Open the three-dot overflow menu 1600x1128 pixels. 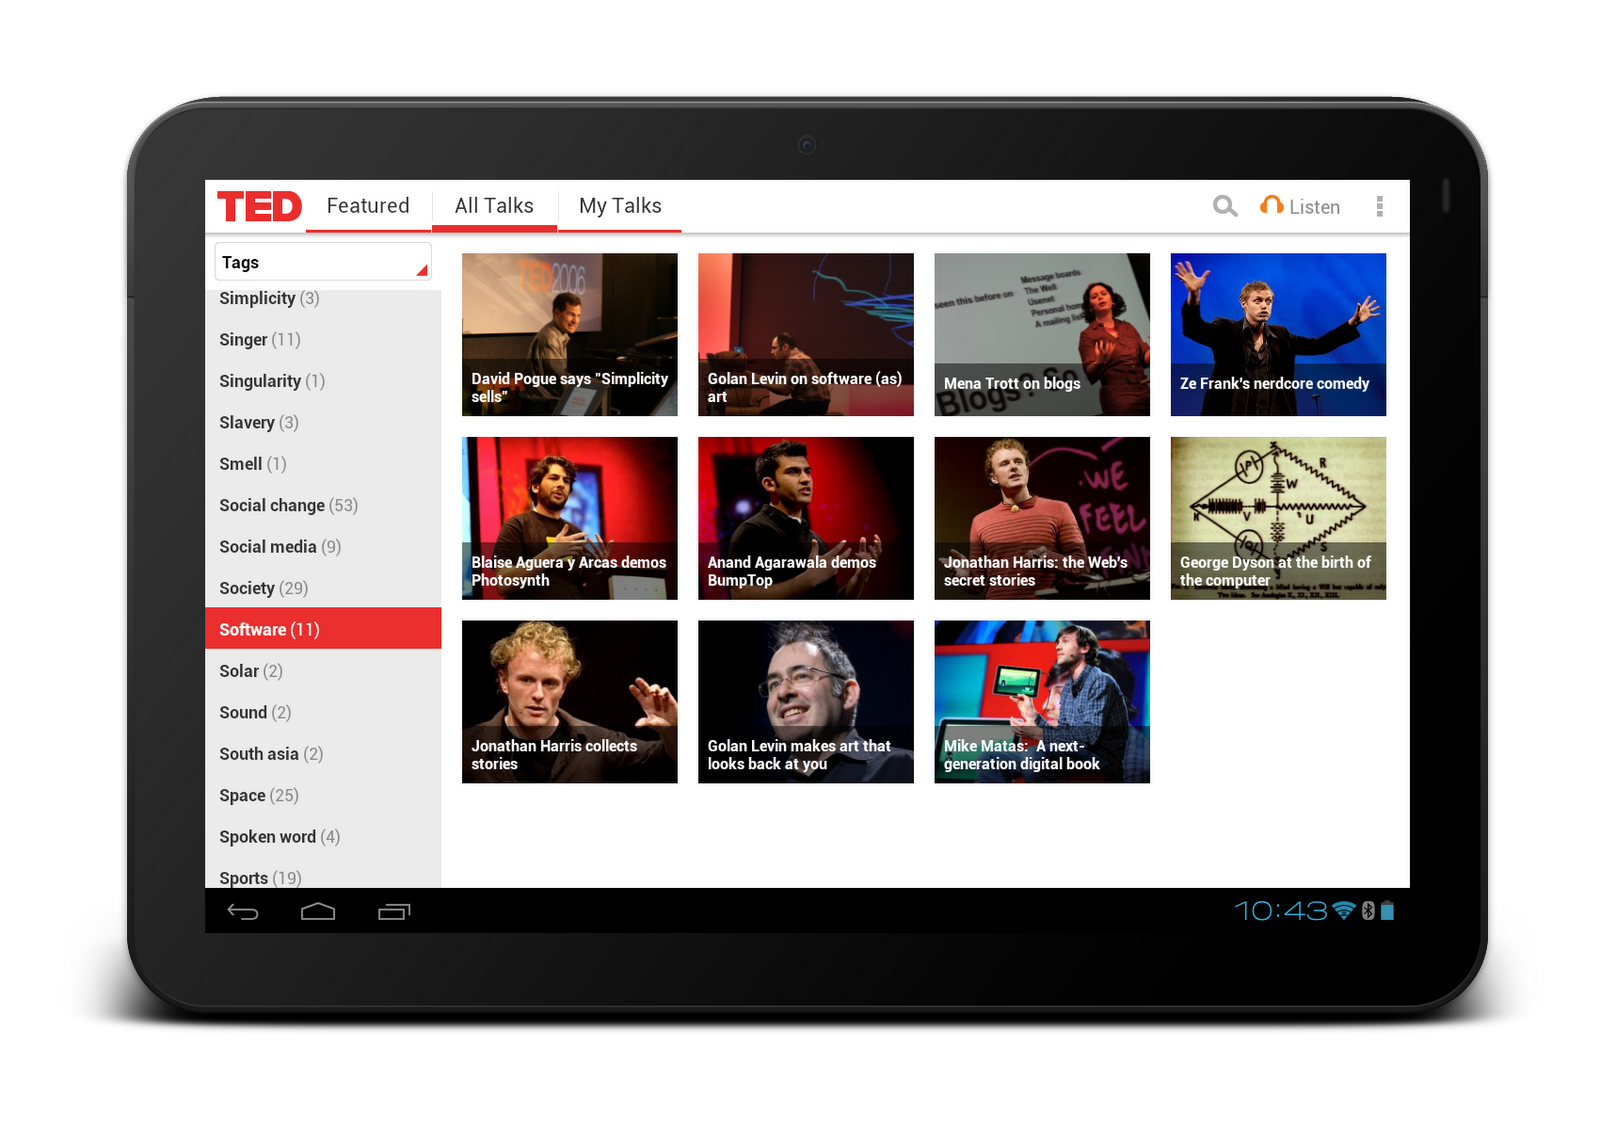coord(1380,206)
